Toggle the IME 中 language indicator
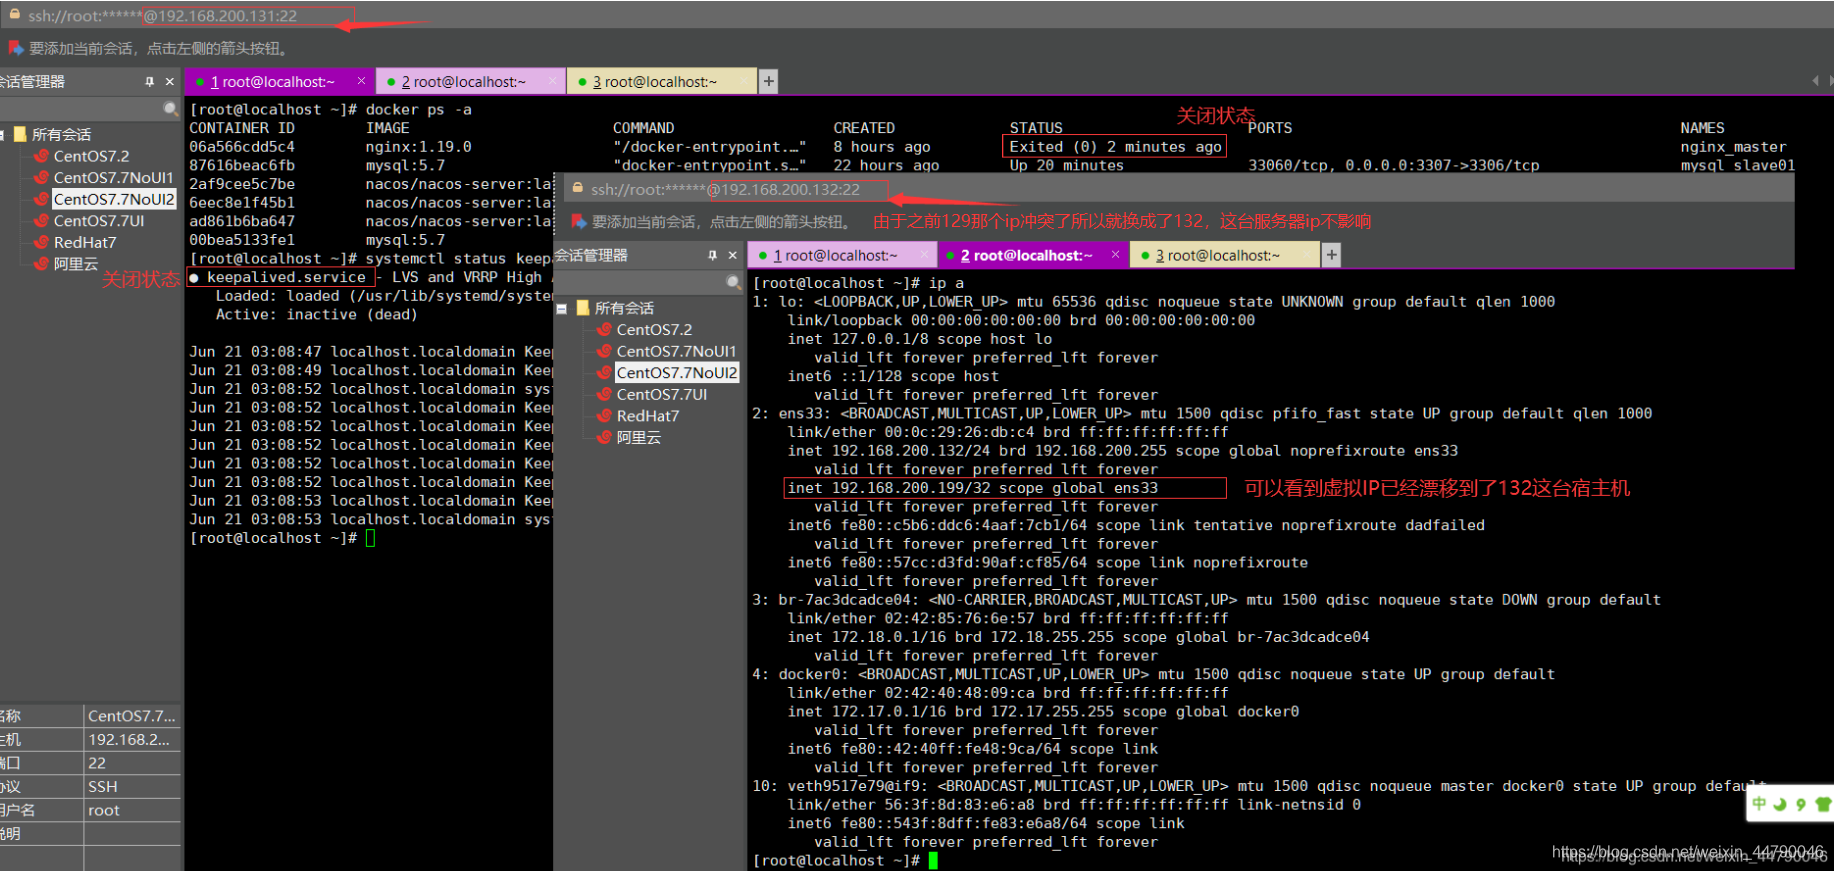 [1760, 804]
